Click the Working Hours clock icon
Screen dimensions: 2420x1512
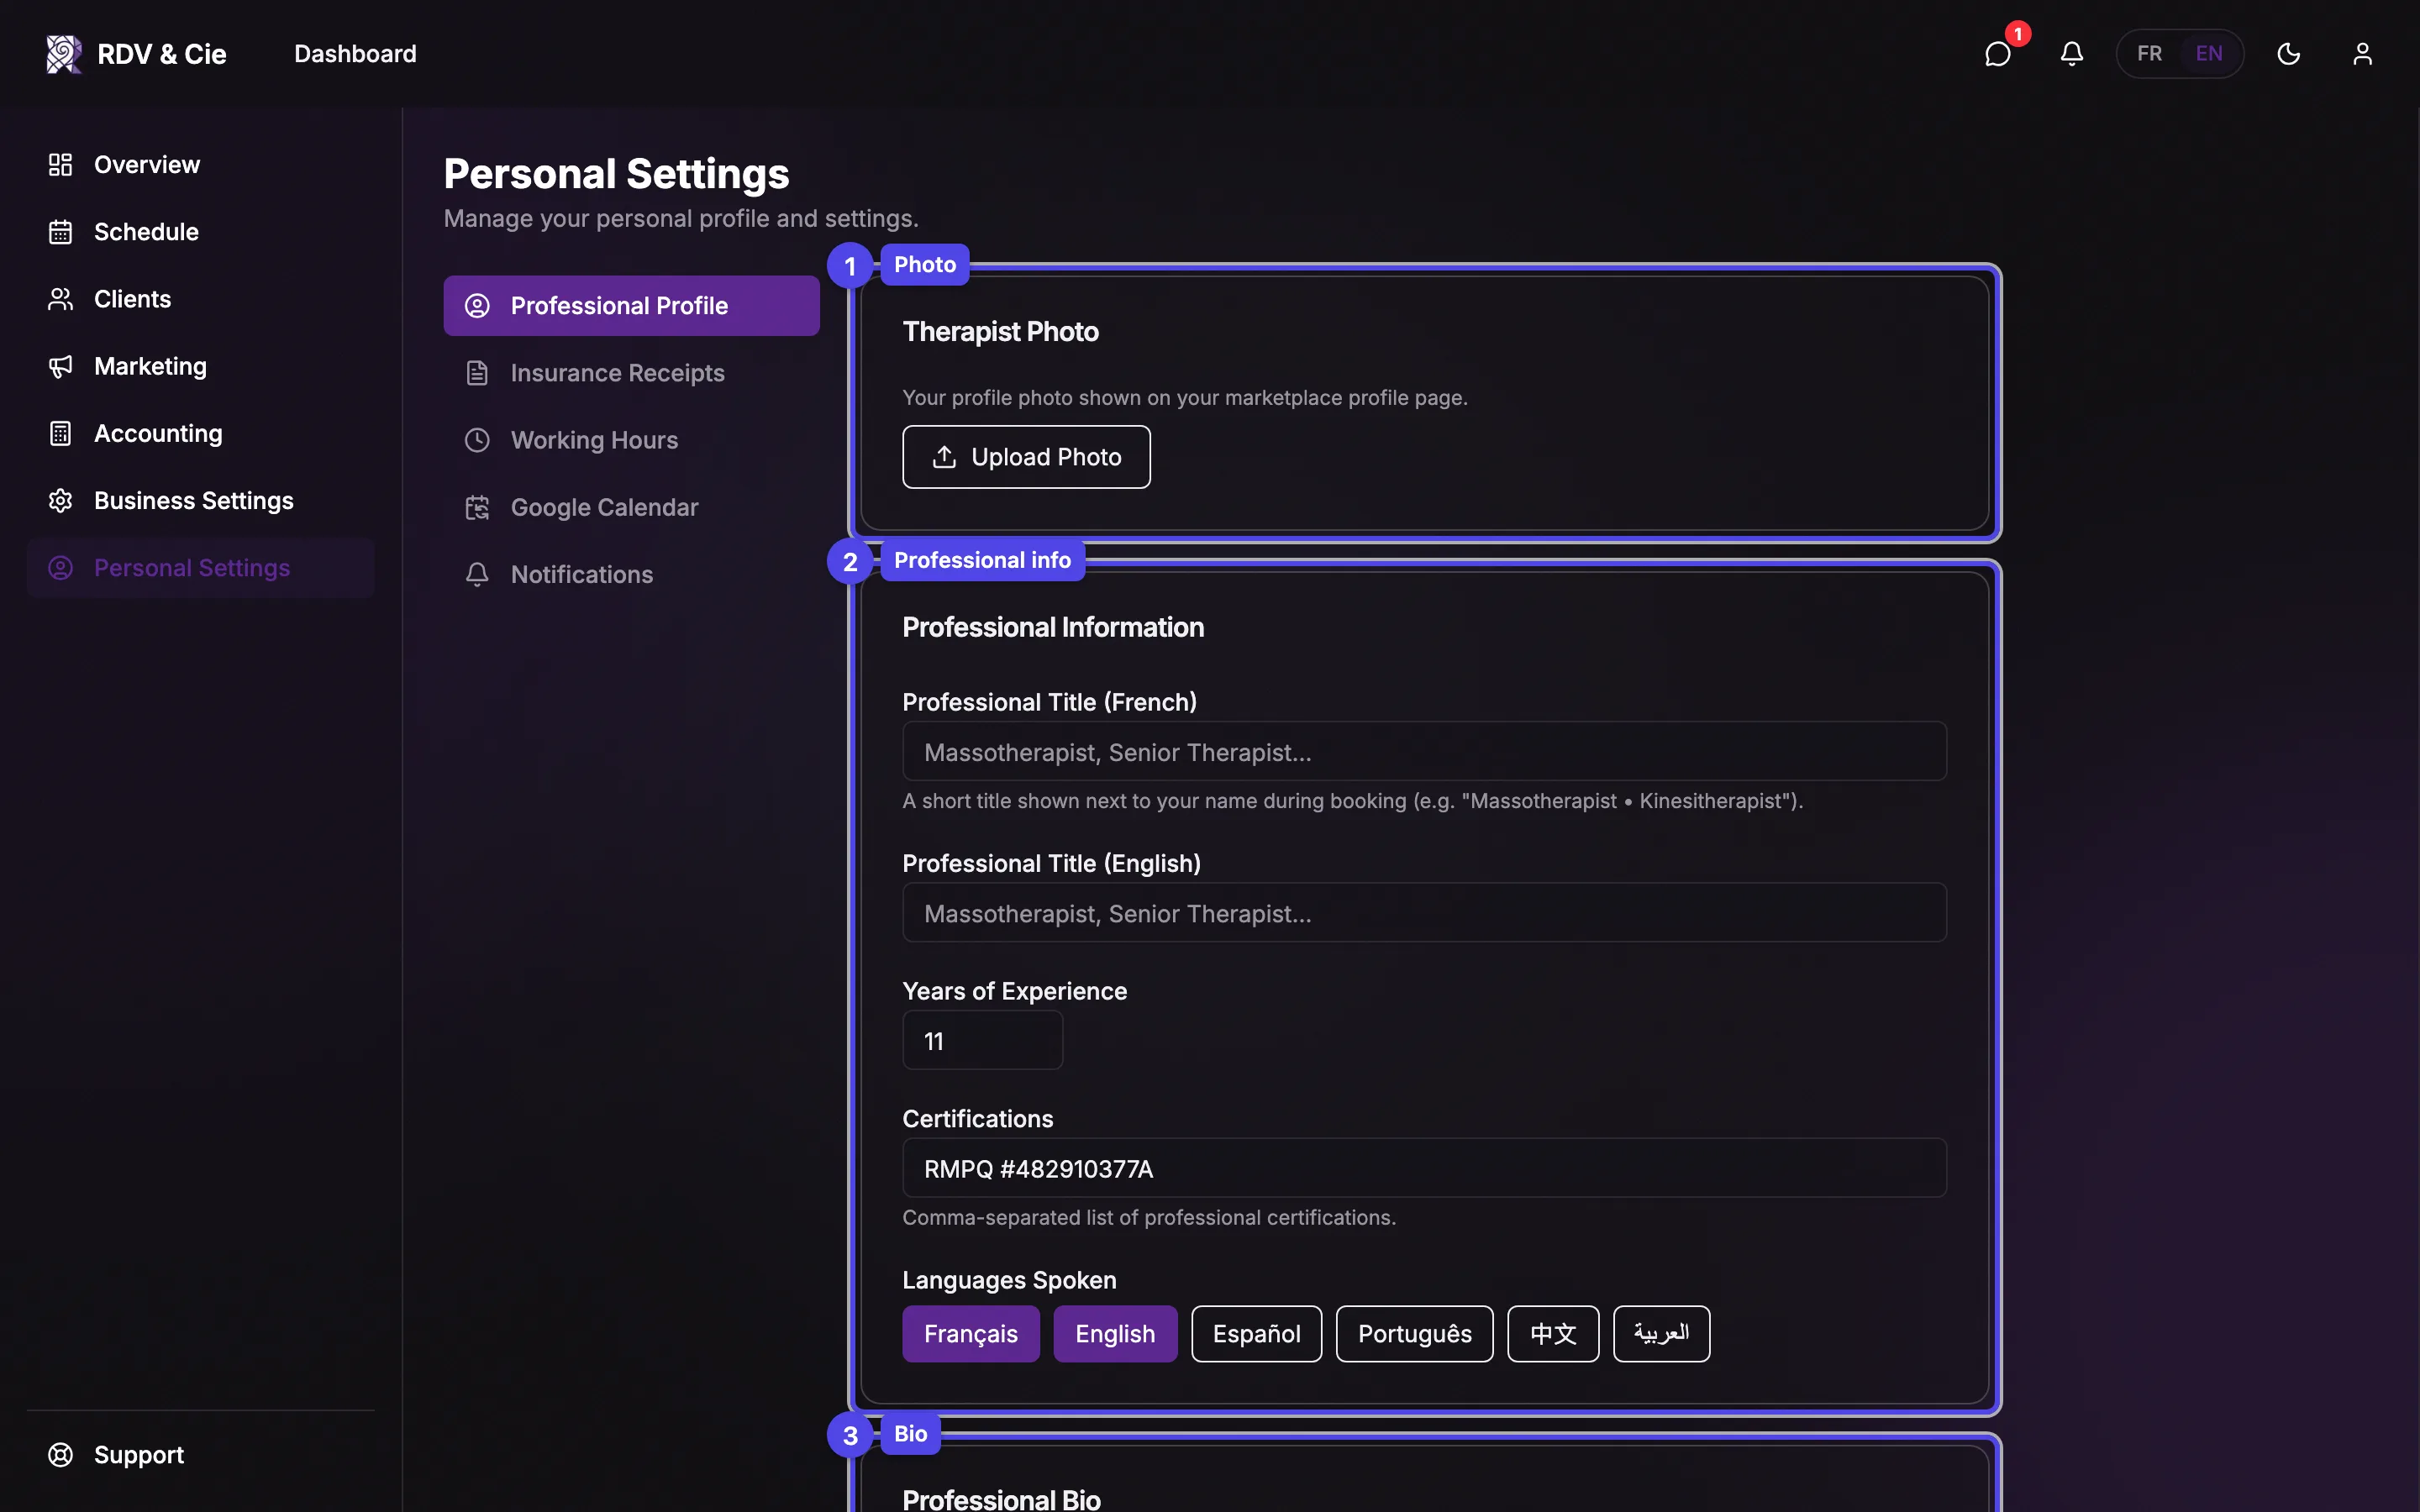click(477, 440)
